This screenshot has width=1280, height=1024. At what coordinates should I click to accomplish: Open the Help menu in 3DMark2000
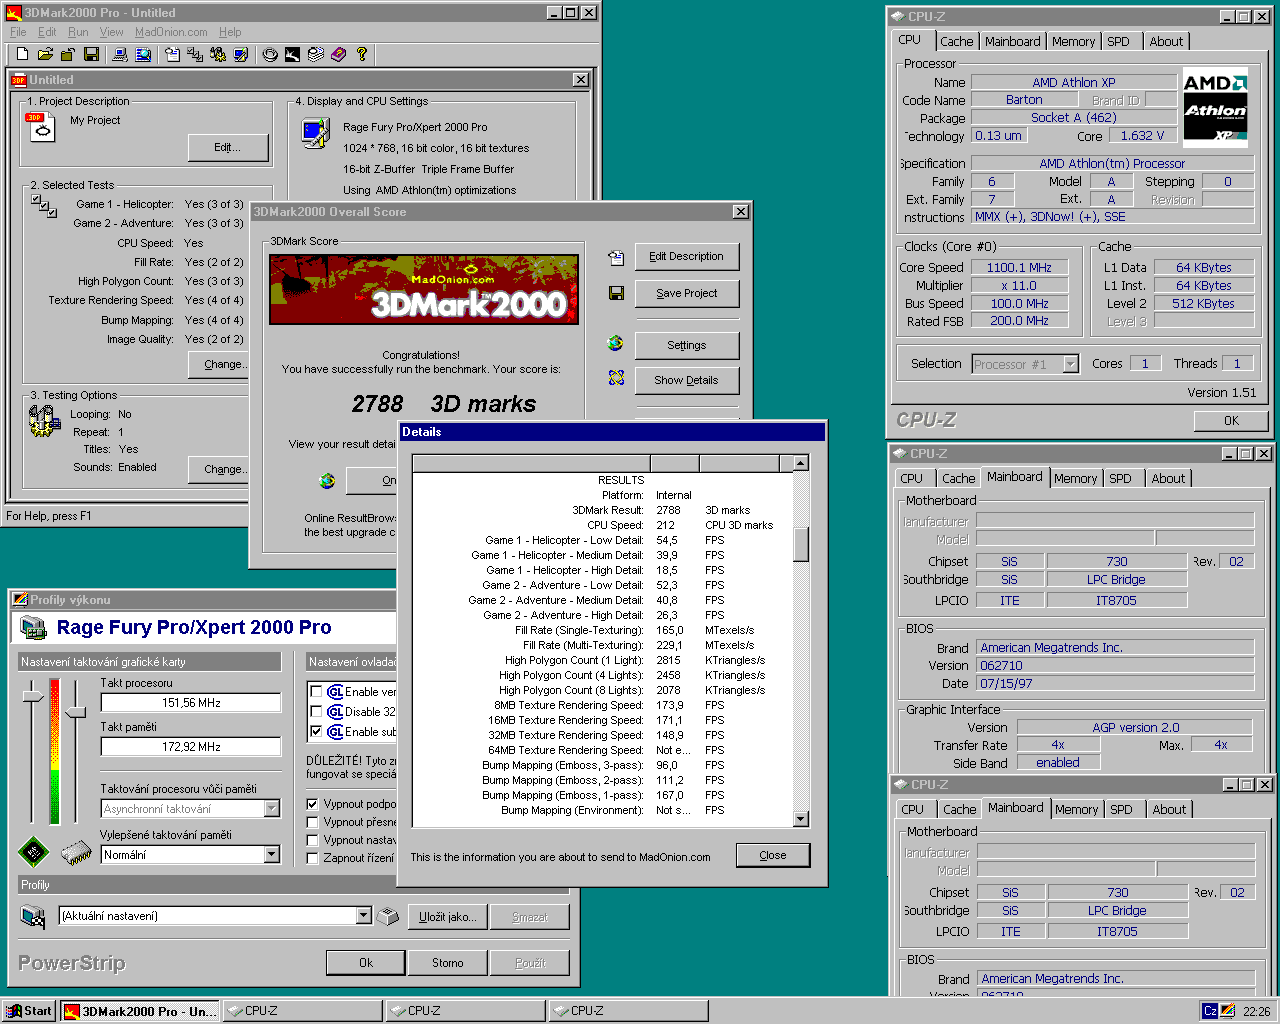click(230, 32)
